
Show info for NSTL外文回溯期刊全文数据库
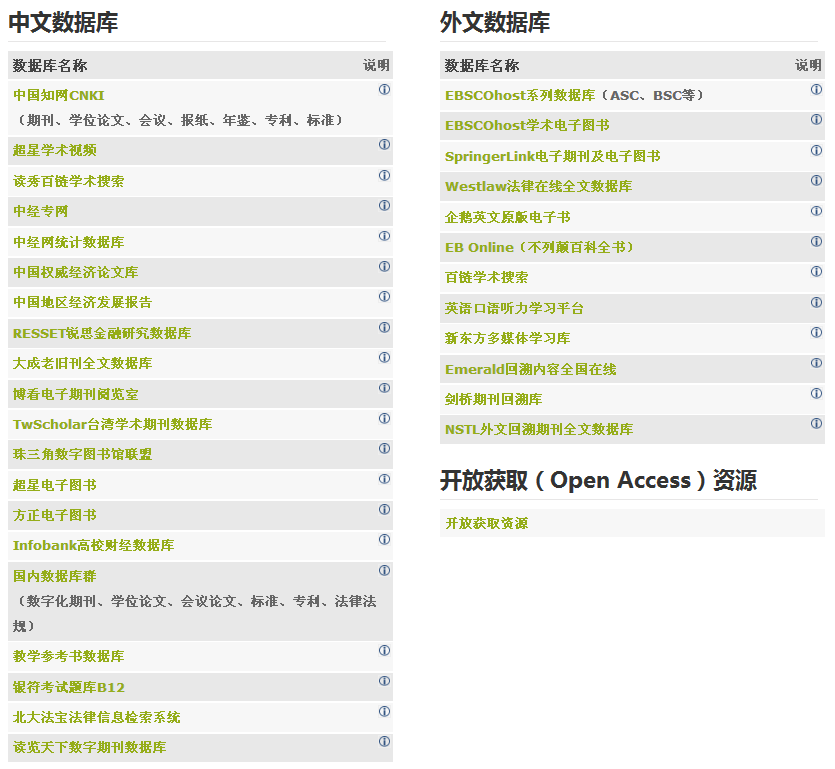point(816,424)
